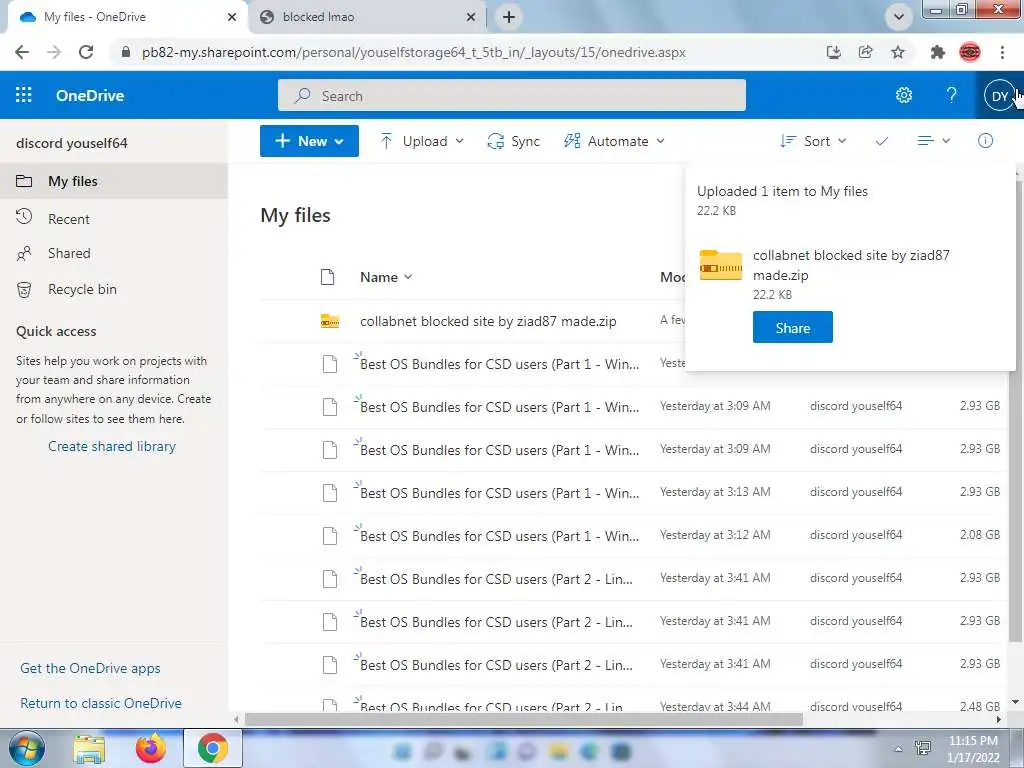Go back in browser
This screenshot has height=768, width=1024.
(x=22, y=52)
